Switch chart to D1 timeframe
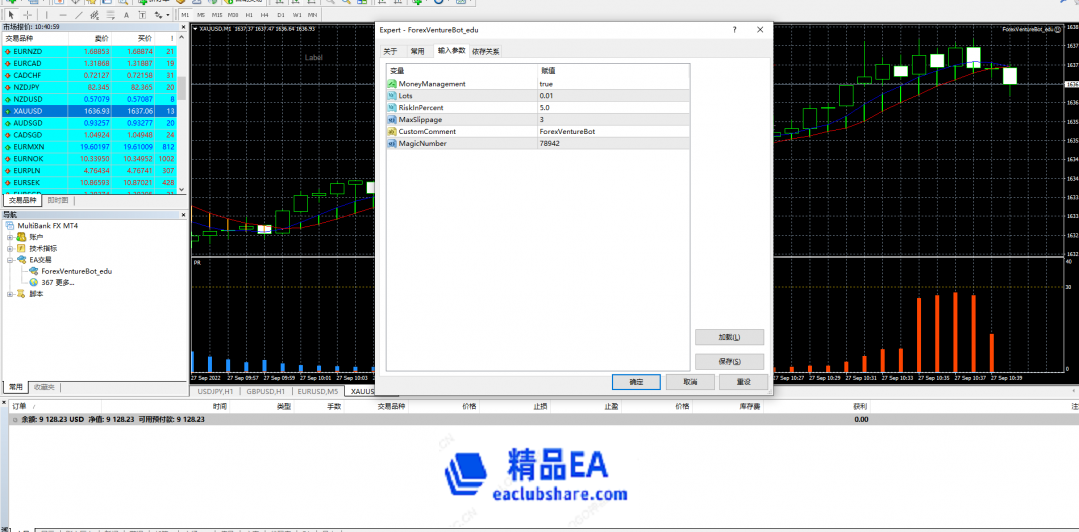The image size is (1079, 532). point(281,14)
